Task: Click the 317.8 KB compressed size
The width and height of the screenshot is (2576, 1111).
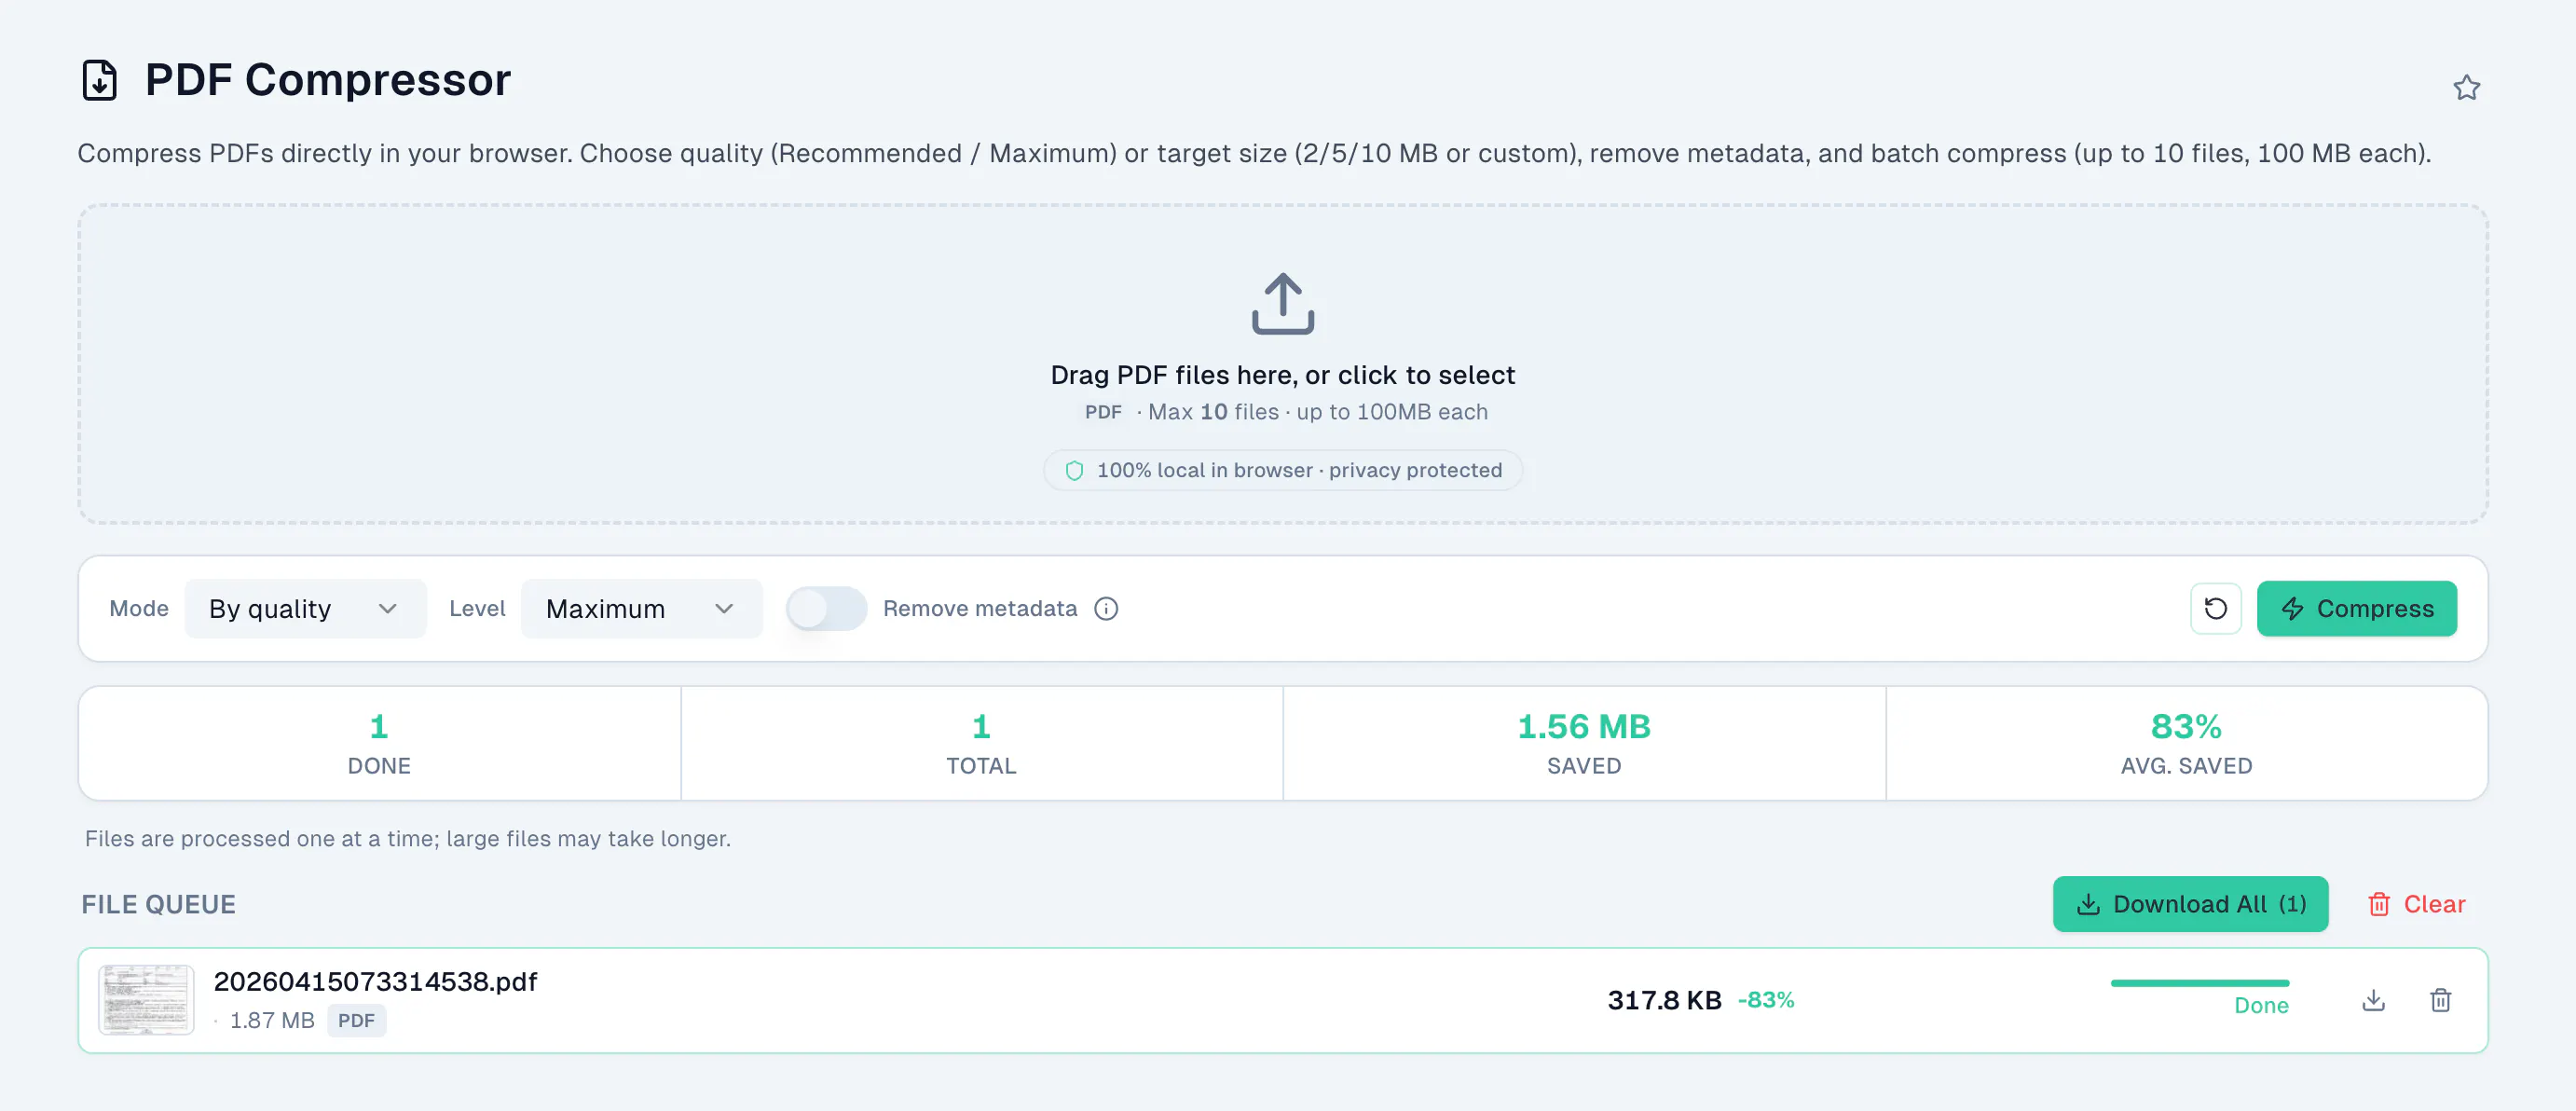Action: [x=1664, y=1000]
